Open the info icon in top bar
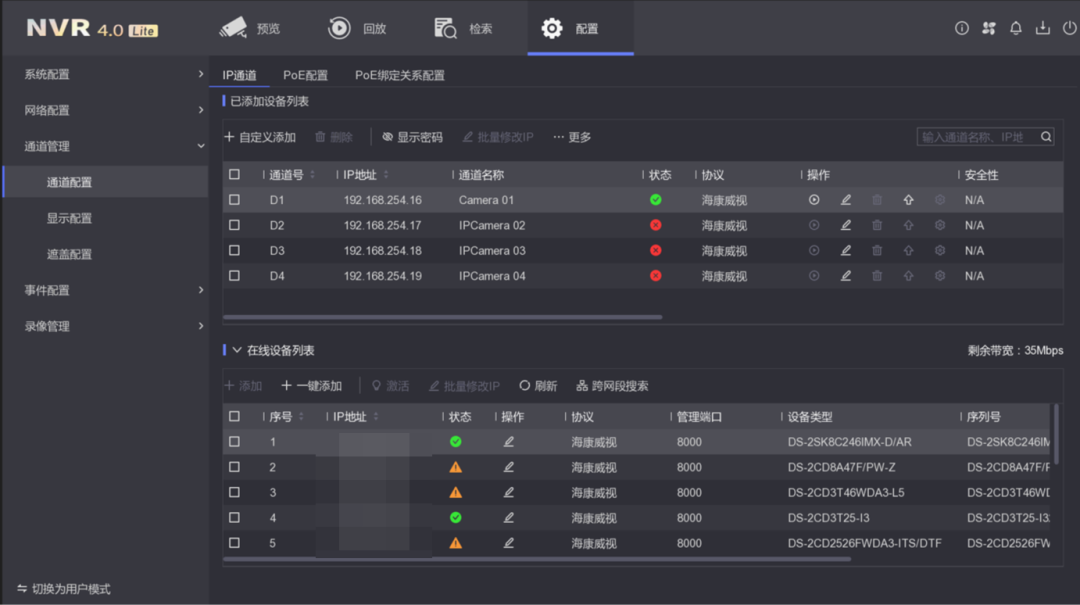Viewport: 1080px width, 605px height. coord(962,29)
